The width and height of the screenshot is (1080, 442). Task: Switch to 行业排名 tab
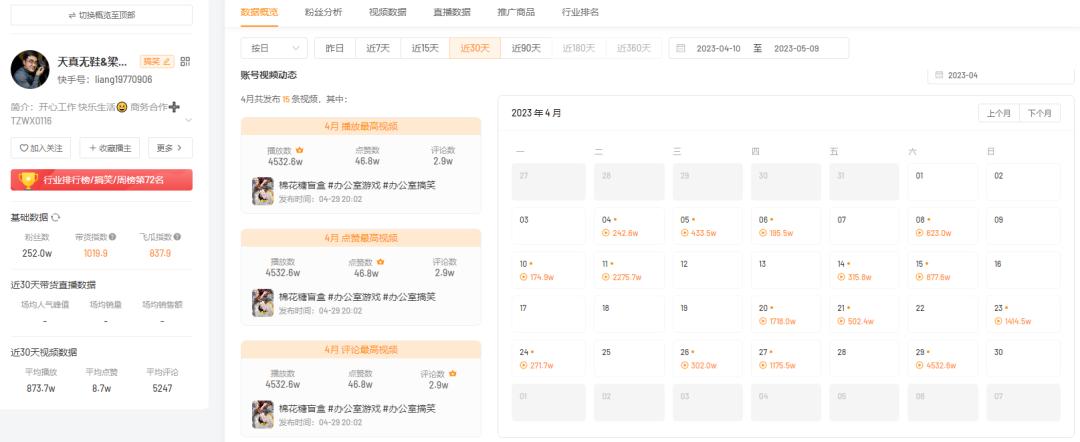click(x=580, y=12)
